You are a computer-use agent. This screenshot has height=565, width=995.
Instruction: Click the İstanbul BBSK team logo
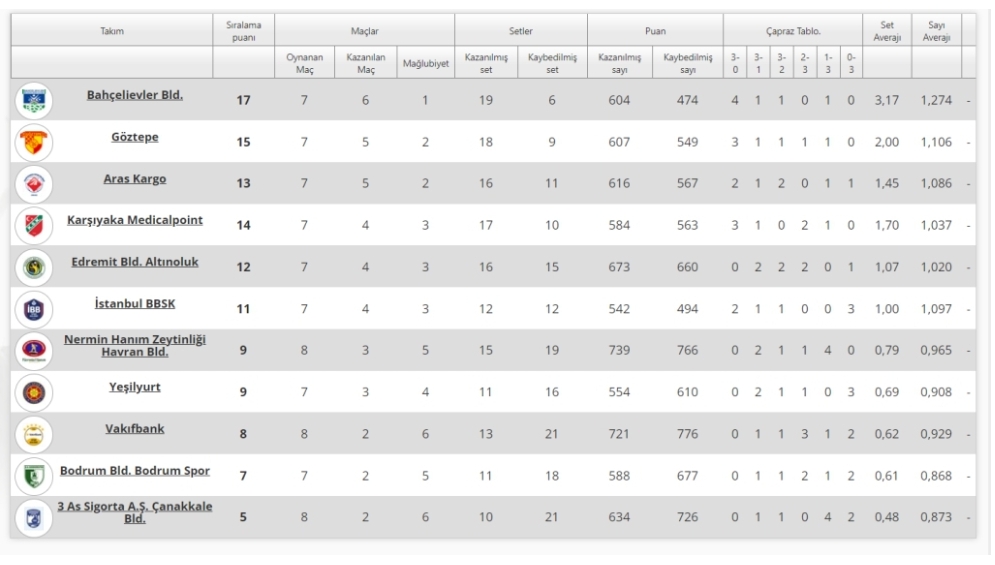point(34,309)
